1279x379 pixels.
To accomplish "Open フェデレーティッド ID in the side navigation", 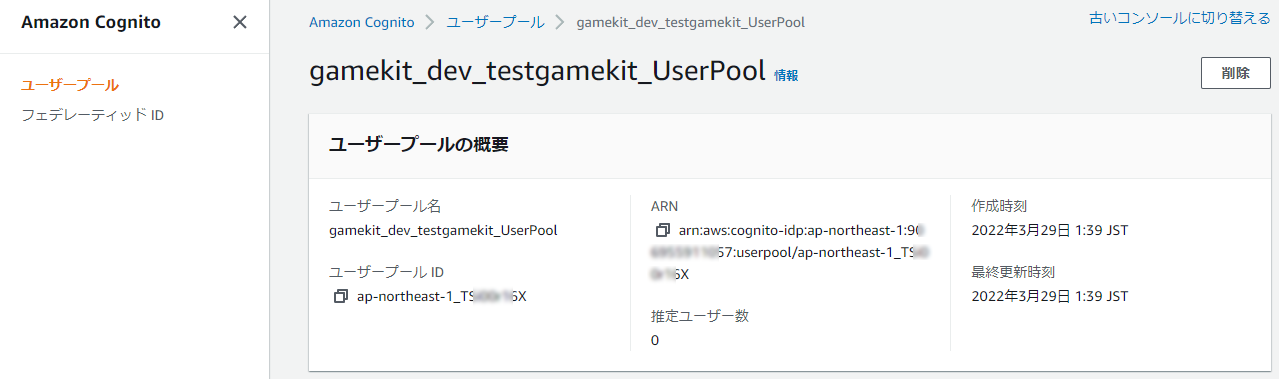I will (92, 115).
